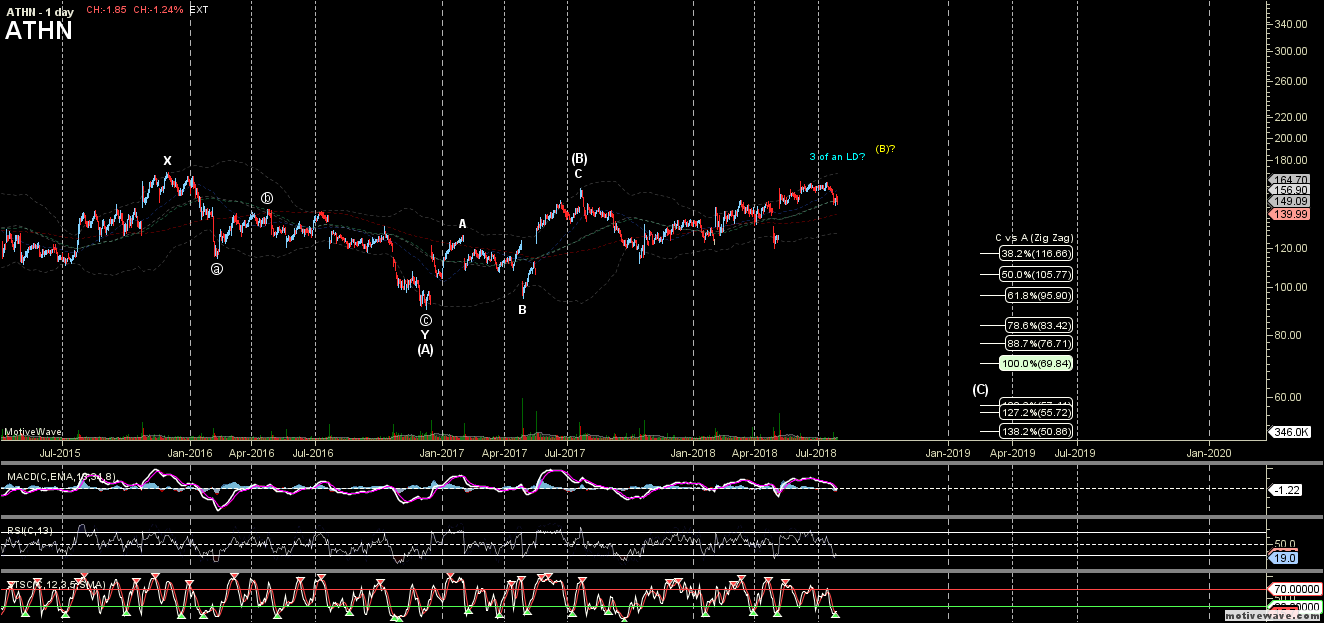Select the B wave label near Apr-2017
1324x623 pixels.
point(522,310)
